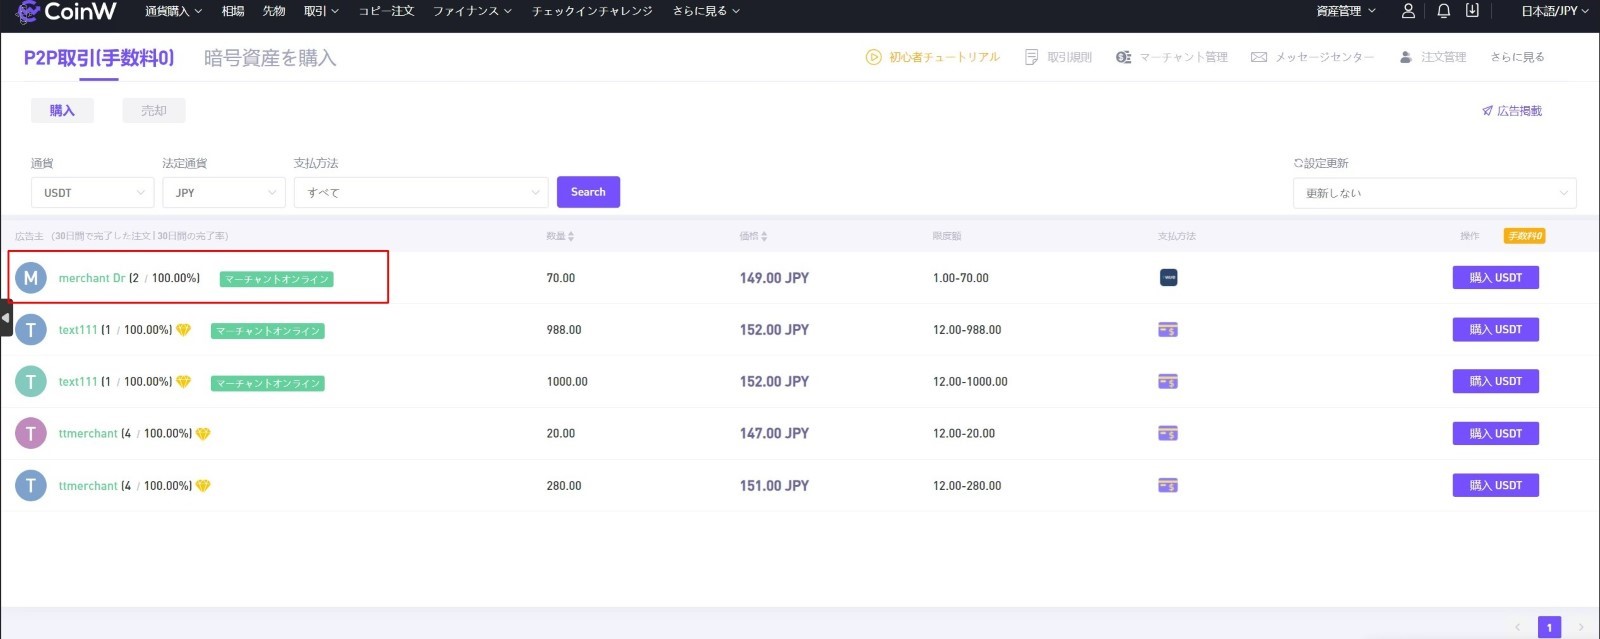Expand the top bar さらに見る menu

click(706, 11)
